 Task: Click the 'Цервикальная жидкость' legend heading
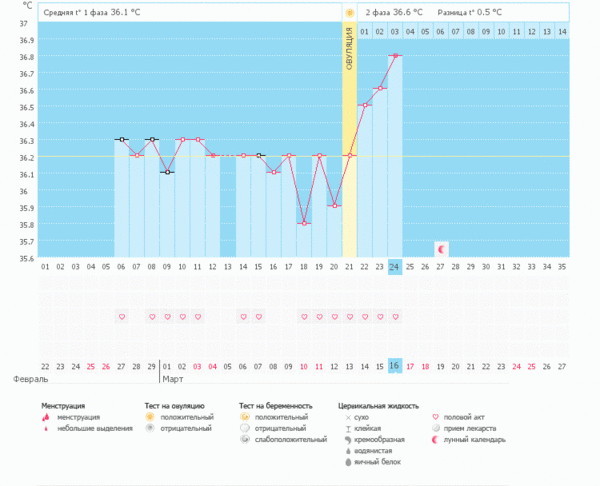click(x=378, y=406)
